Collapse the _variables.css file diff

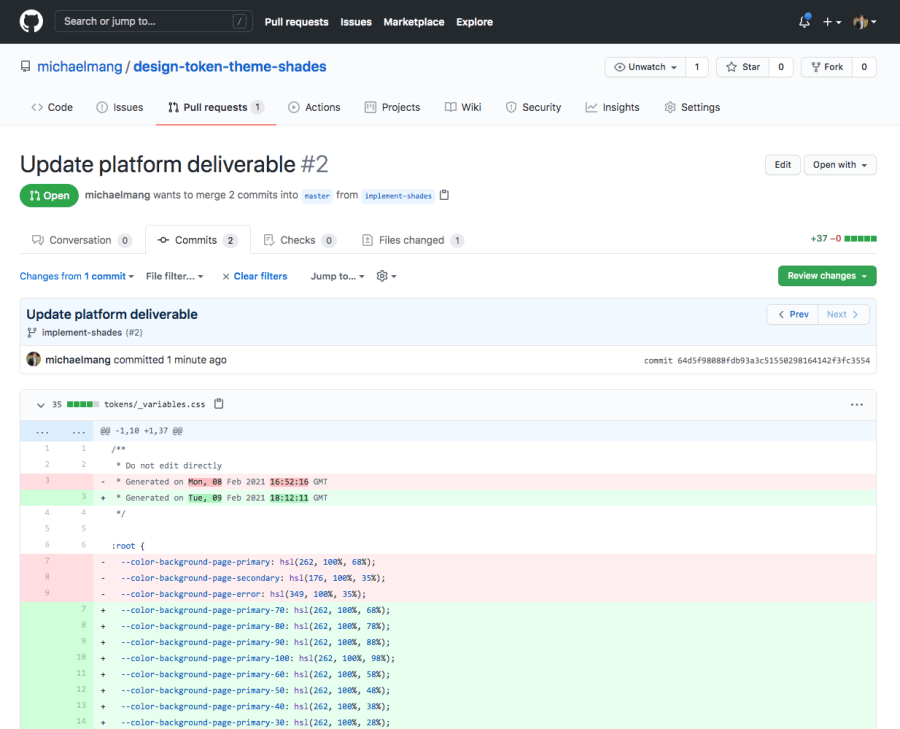click(40, 405)
